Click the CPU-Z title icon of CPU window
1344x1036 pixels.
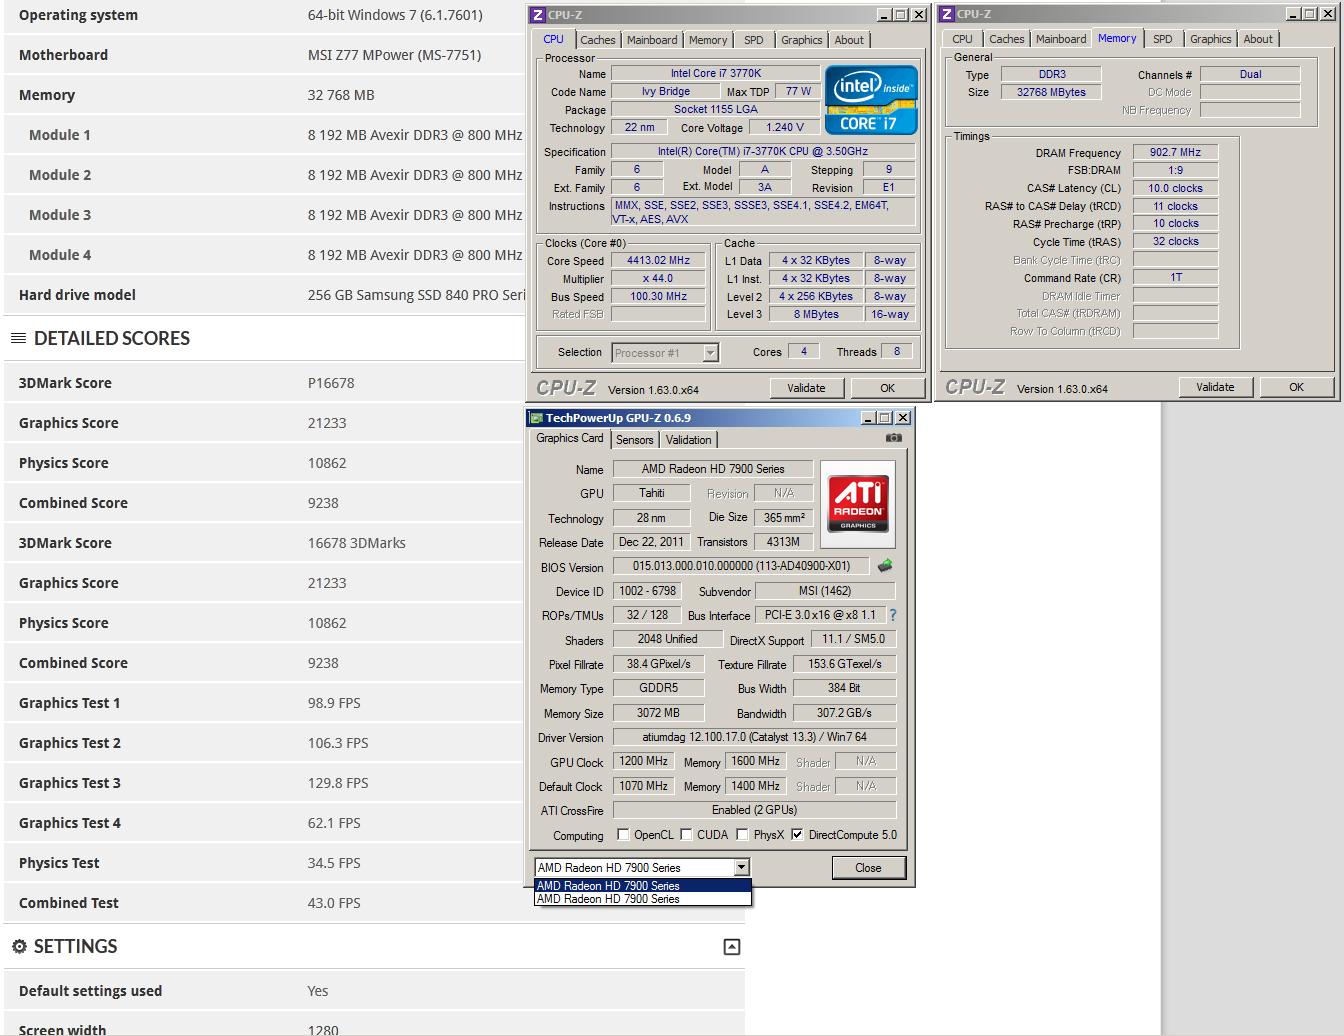tap(538, 15)
